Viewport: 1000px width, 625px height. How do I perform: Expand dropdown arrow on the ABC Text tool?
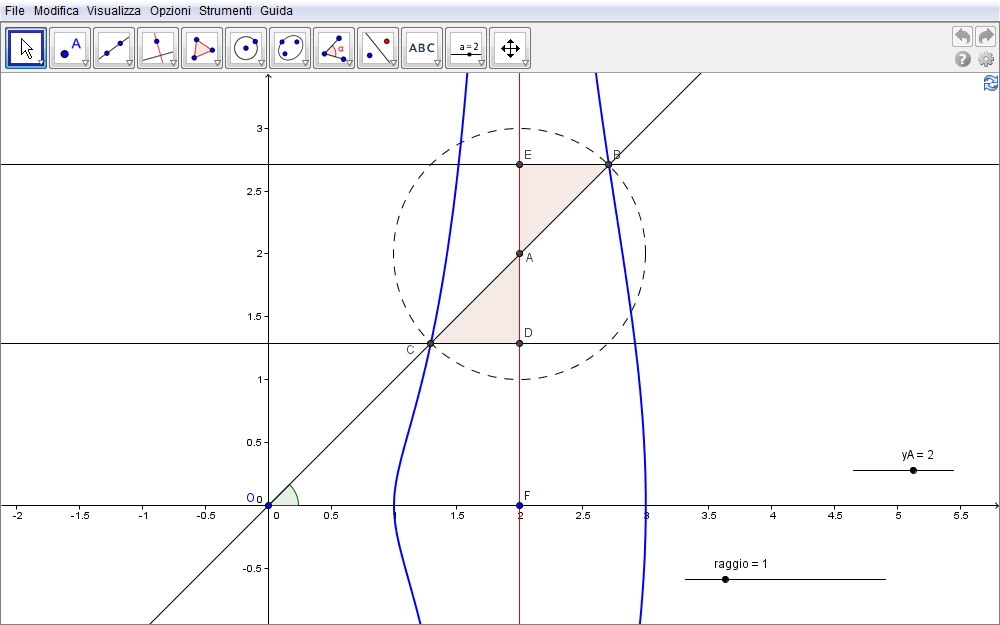click(437, 63)
